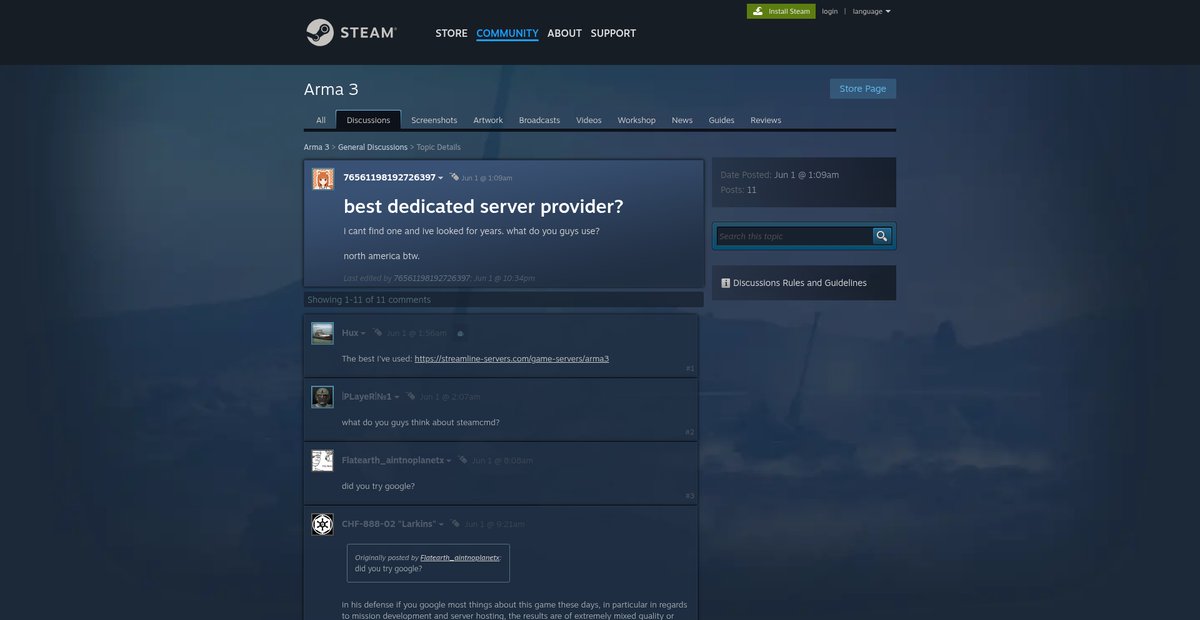The width and height of the screenshot is (1200, 620).
Task: Go to ABOUT page
Action: point(564,33)
